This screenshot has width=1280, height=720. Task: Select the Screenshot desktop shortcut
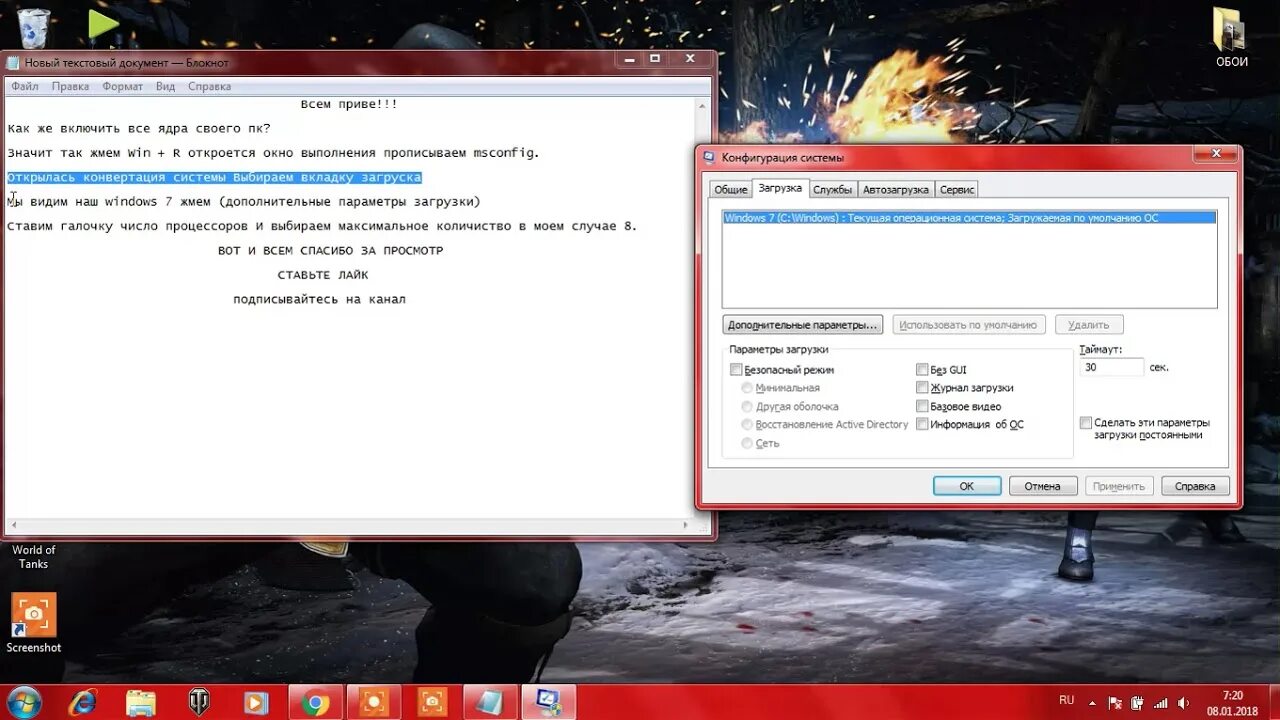pos(34,623)
